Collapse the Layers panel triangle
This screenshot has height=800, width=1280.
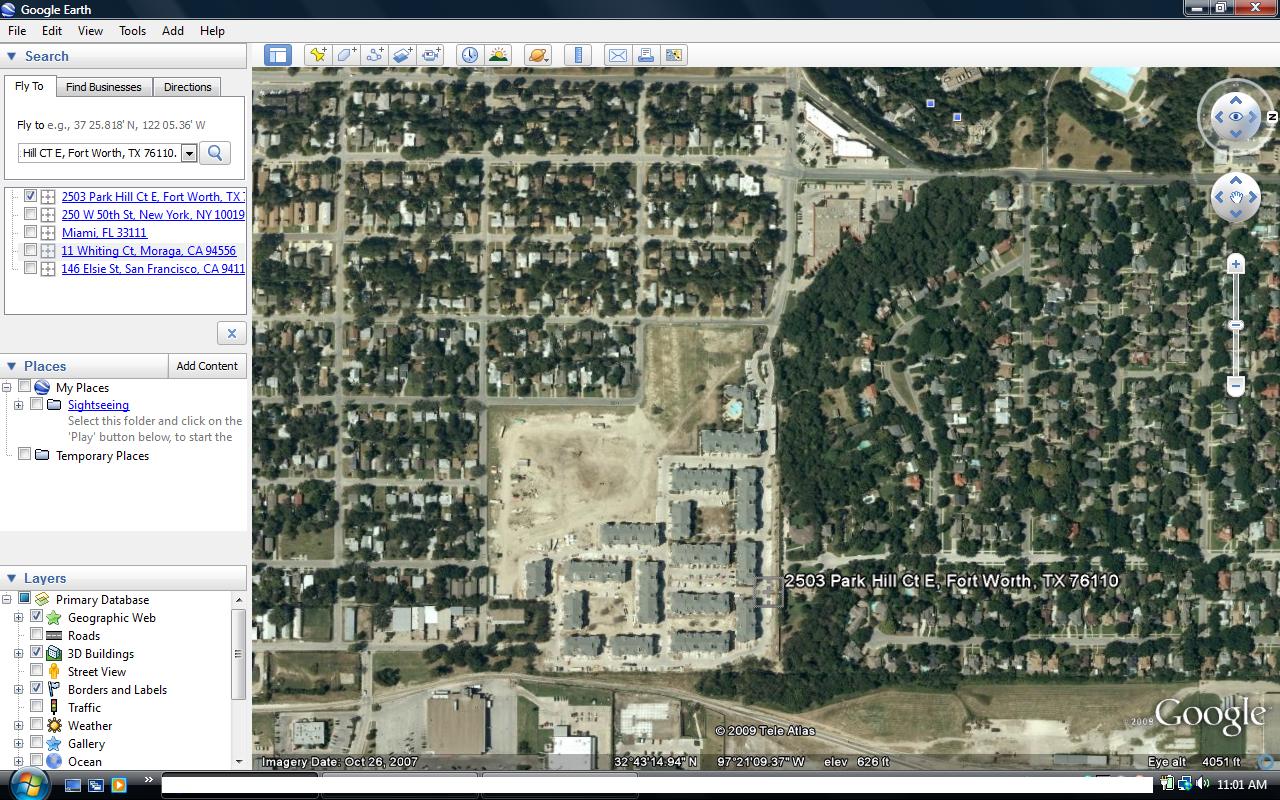(x=12, y=578)
